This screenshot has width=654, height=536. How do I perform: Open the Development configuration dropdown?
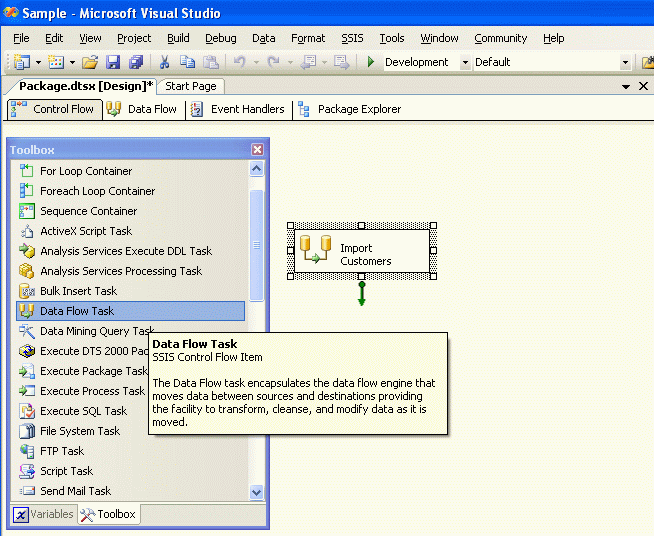[x=465, y=63]
